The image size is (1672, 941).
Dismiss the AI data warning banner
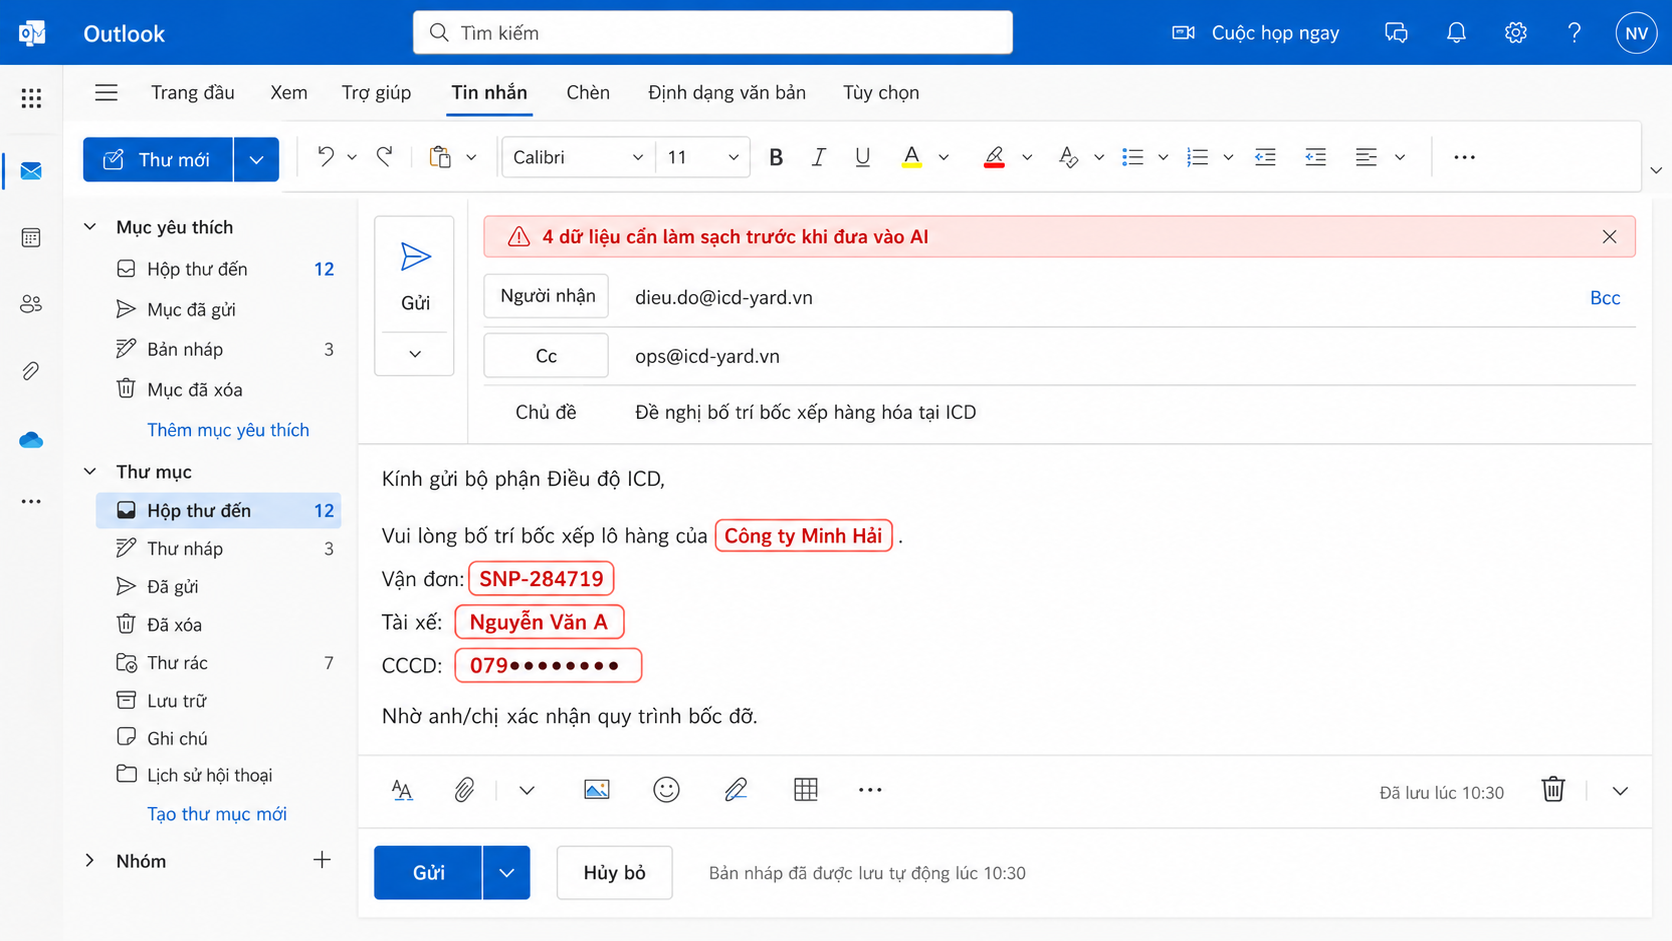point(1609,237)
